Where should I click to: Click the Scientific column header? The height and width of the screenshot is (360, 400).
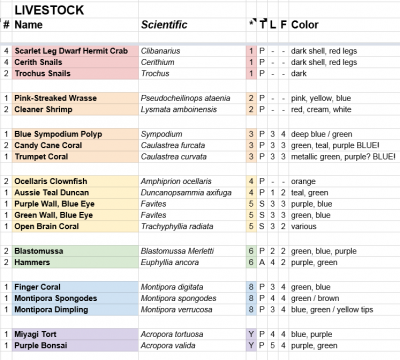[192, 25]
